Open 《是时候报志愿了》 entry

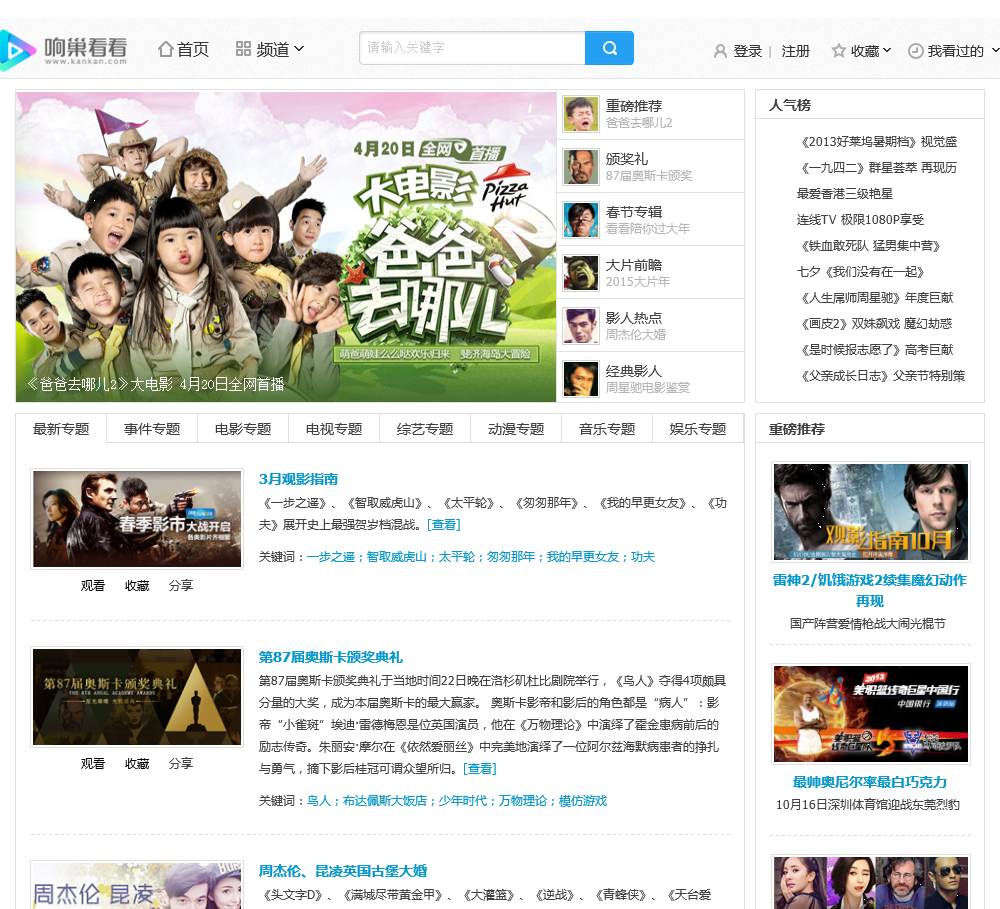click(x=875, y=350)
